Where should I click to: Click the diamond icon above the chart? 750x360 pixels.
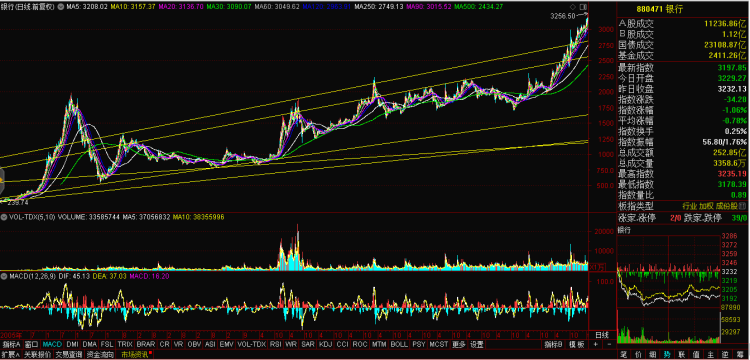573,7
